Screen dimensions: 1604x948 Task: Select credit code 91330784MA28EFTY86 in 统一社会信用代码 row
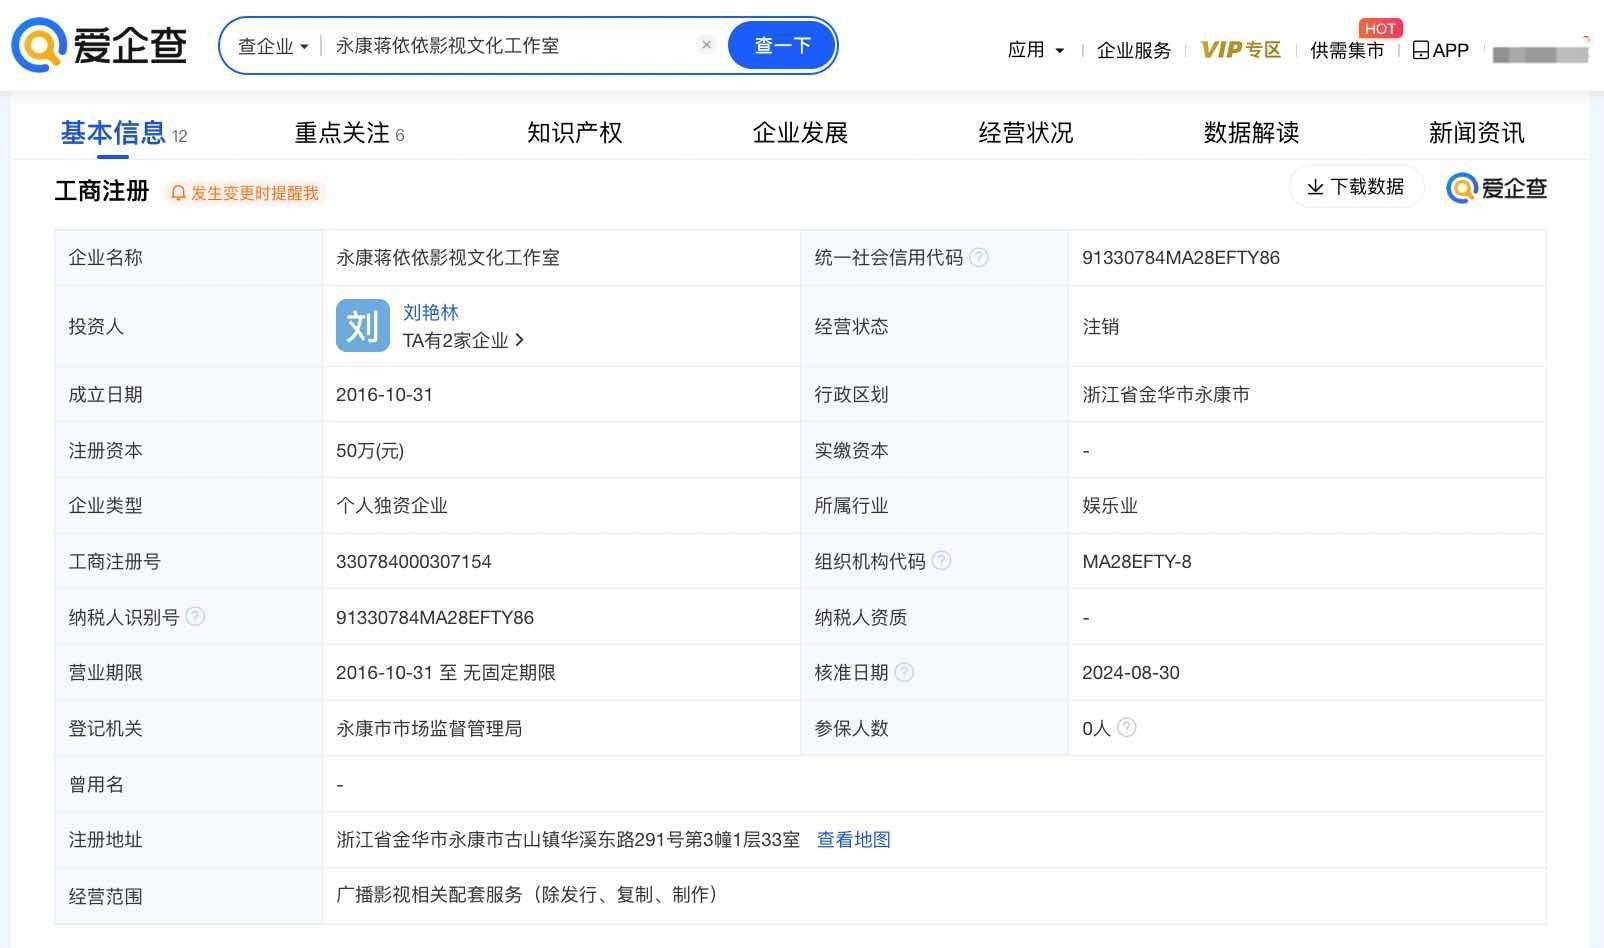click(x=1180, y=258)
